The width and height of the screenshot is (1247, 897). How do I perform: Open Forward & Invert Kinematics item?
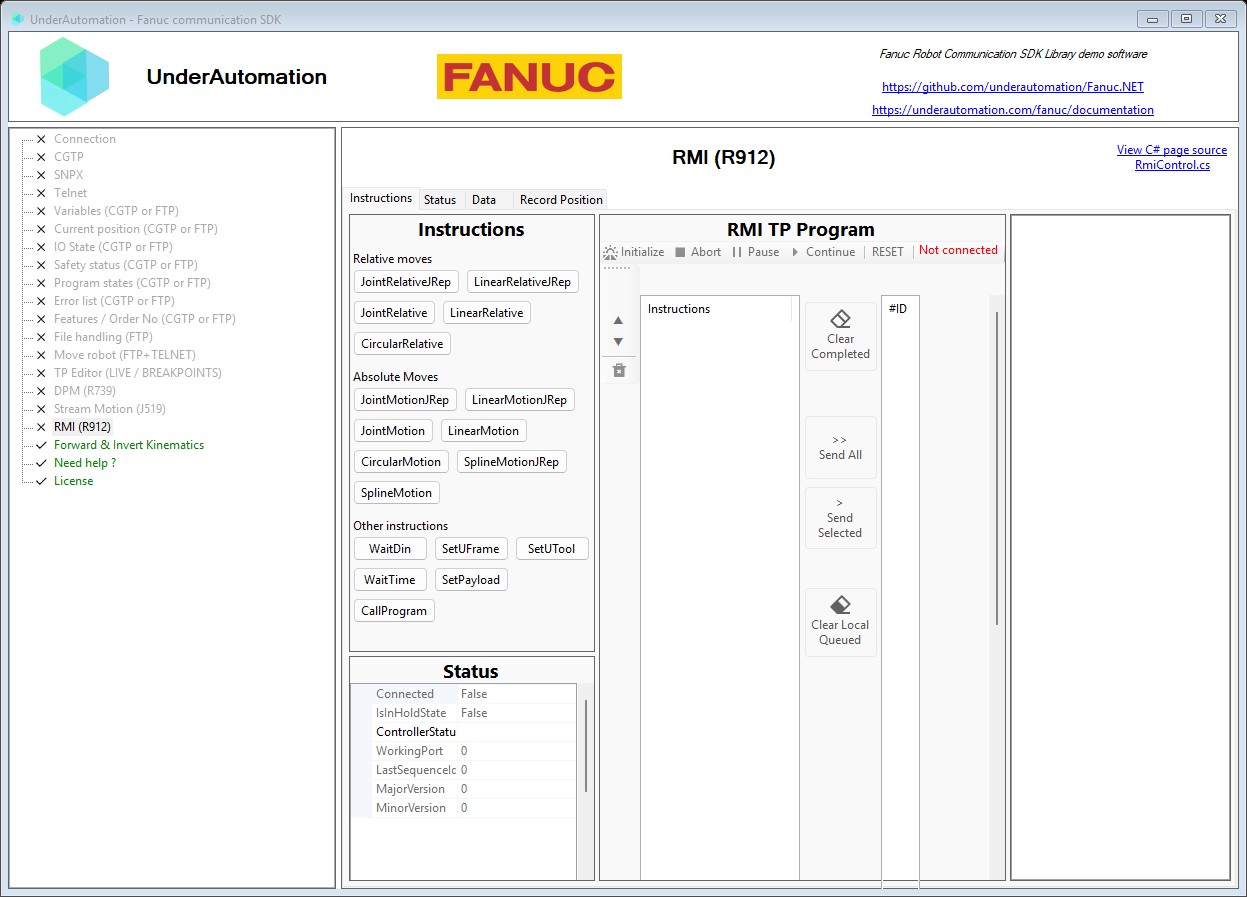129,445
